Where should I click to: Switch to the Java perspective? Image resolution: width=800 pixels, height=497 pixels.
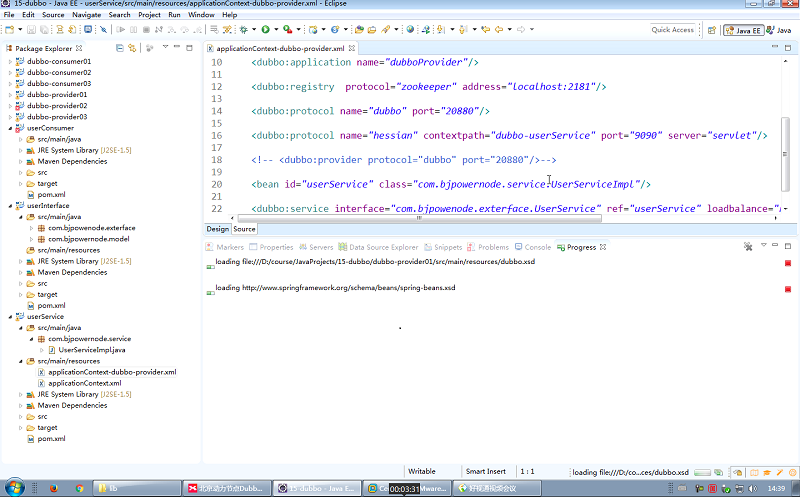point(779,30)
